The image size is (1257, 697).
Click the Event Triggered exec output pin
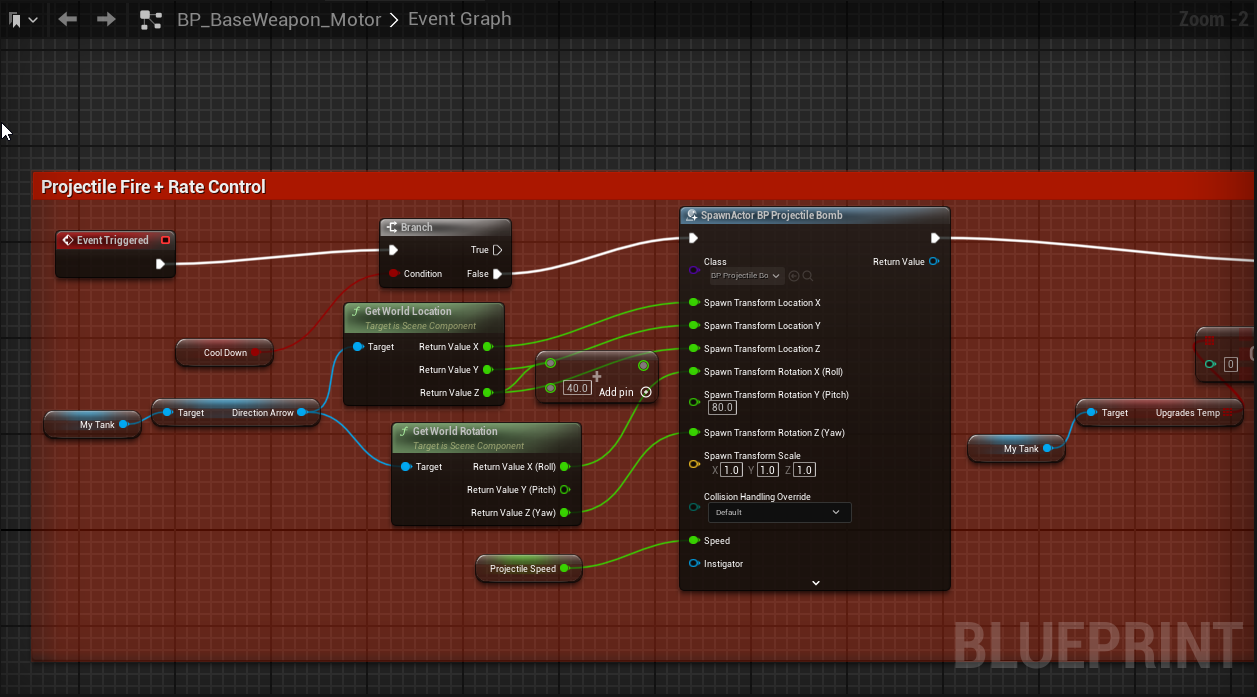point(160,264)
